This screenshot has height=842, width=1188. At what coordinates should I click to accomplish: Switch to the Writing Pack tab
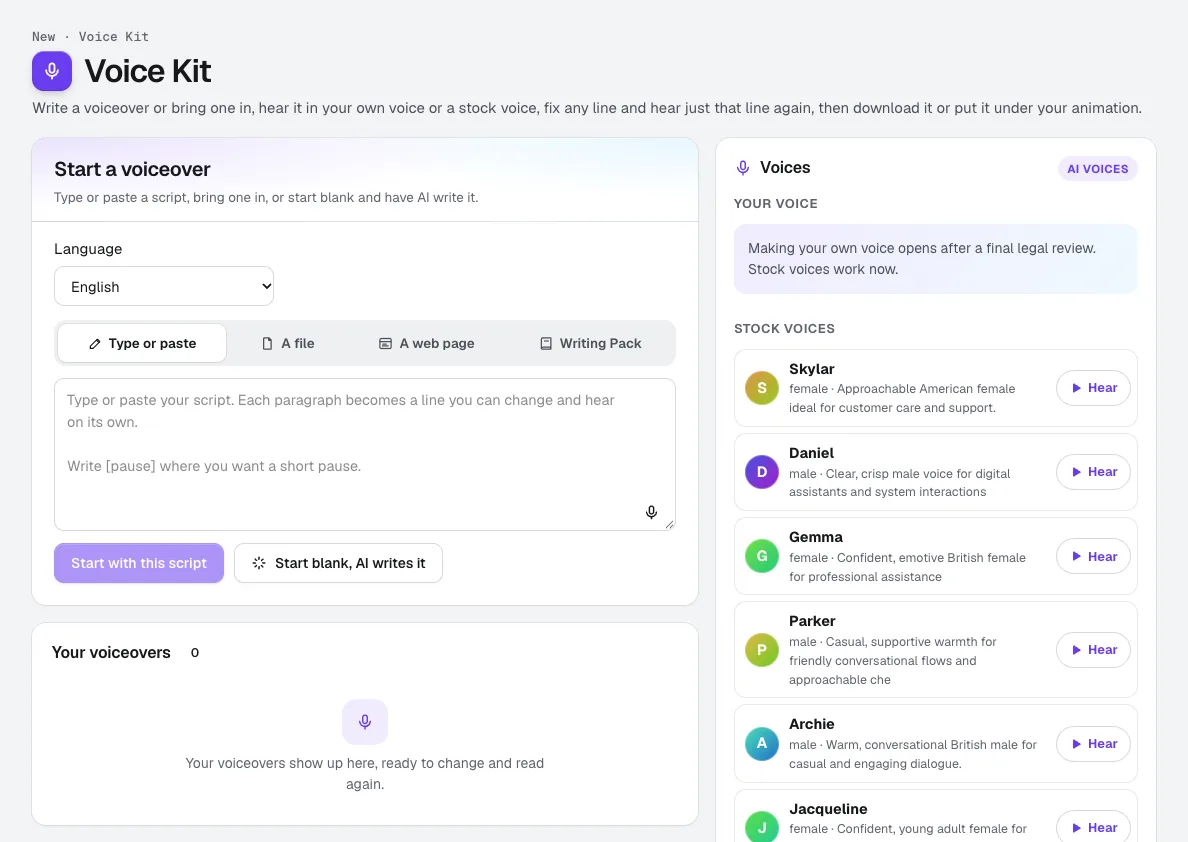coord(590,343)
